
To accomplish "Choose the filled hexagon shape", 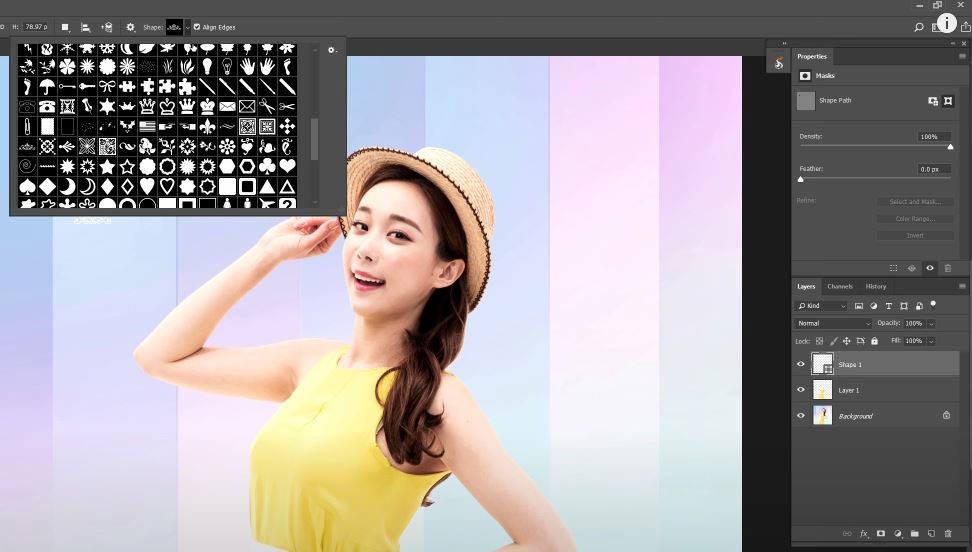I will pyautogui.click(x=227, y=166).
